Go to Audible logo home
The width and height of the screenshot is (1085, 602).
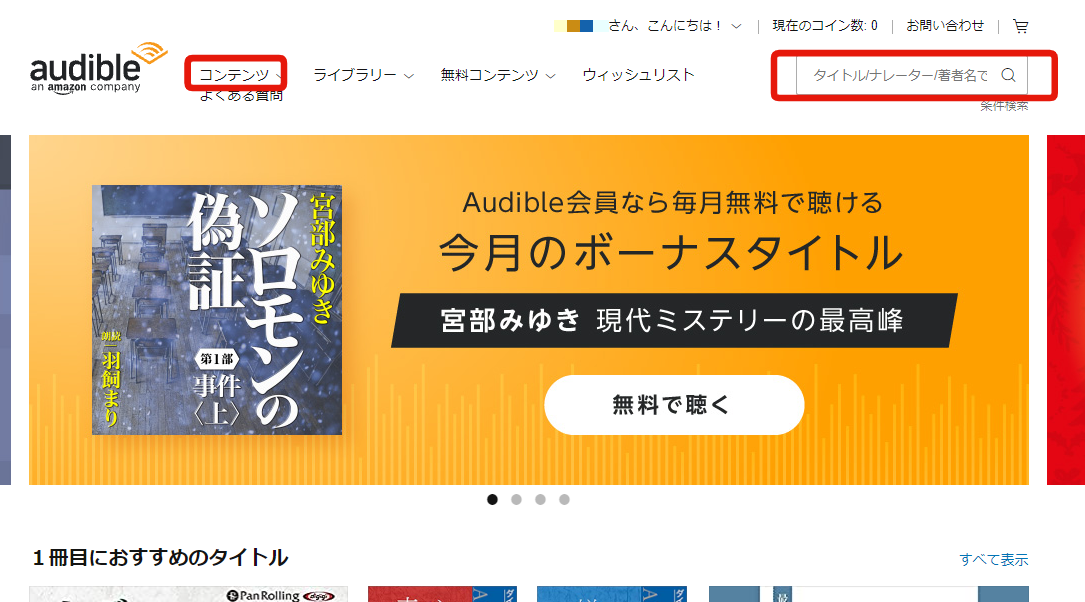click(98, 68)
